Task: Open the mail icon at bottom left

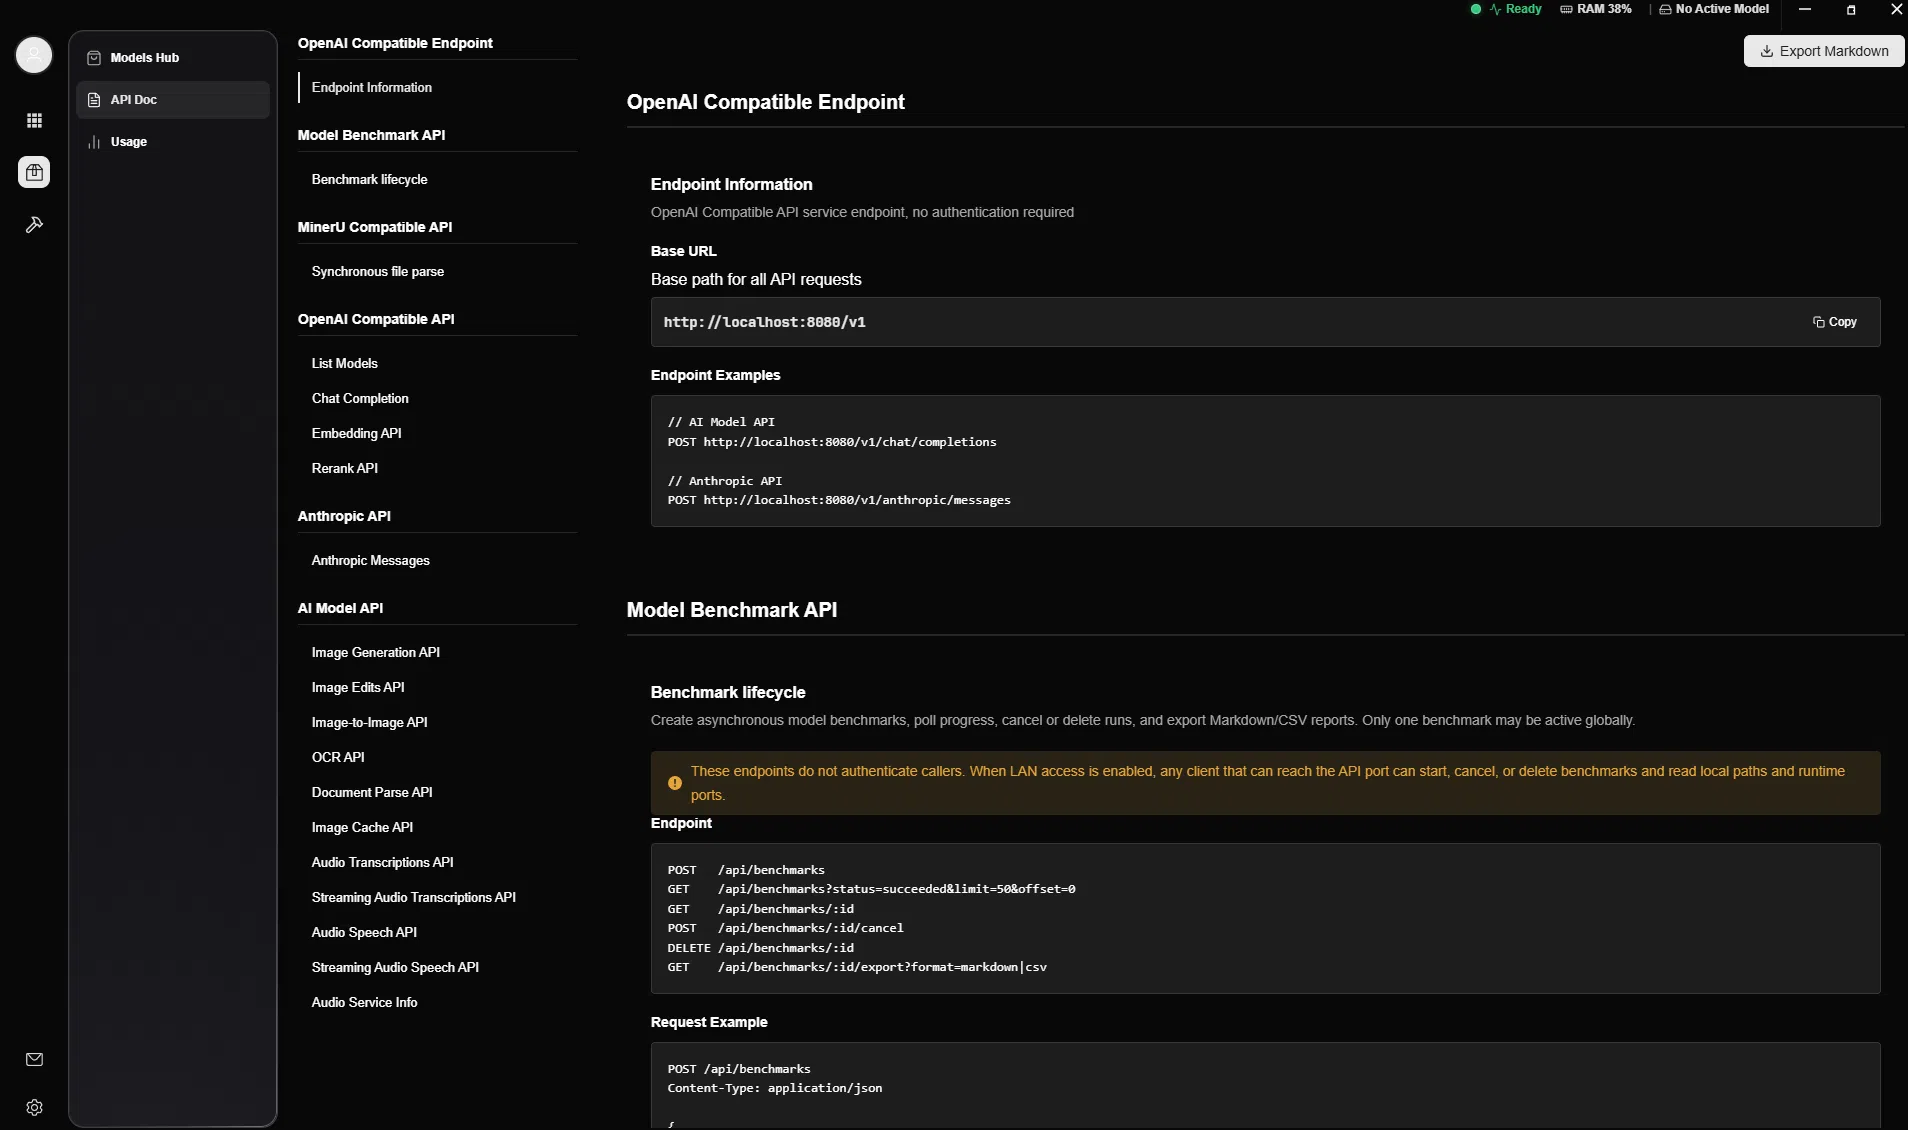Action: 34,1059
